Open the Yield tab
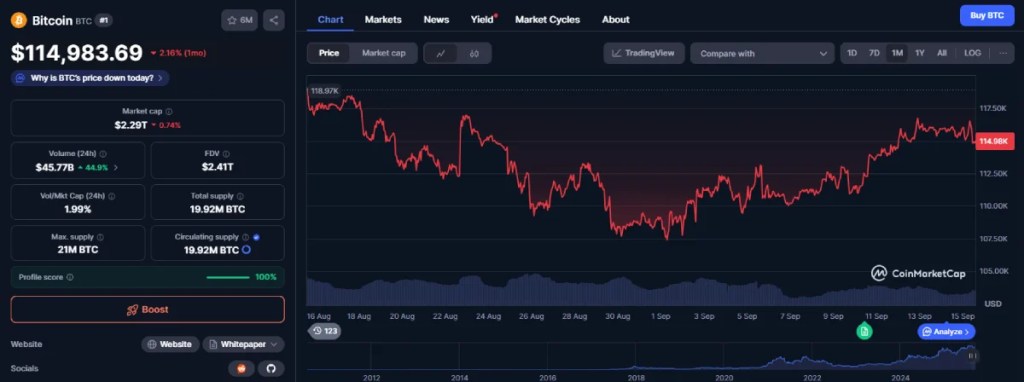The height and width of the screenshot is (382, 1024). click(483, 20)
